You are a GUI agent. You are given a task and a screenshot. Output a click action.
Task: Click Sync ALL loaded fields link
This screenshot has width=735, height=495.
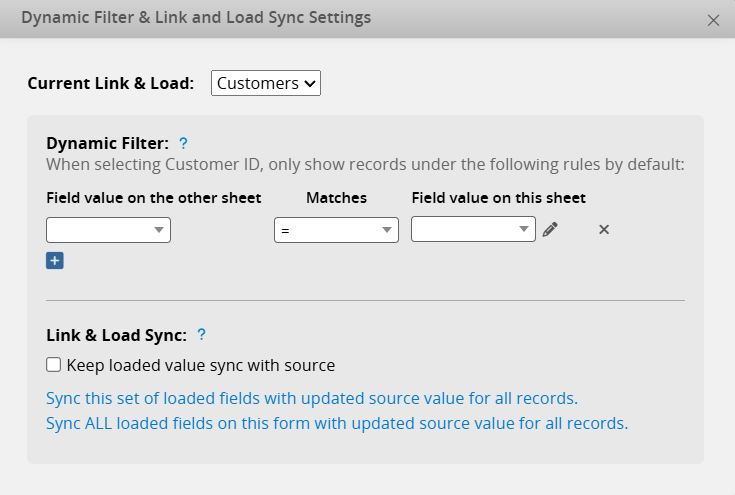pos(337,423)
